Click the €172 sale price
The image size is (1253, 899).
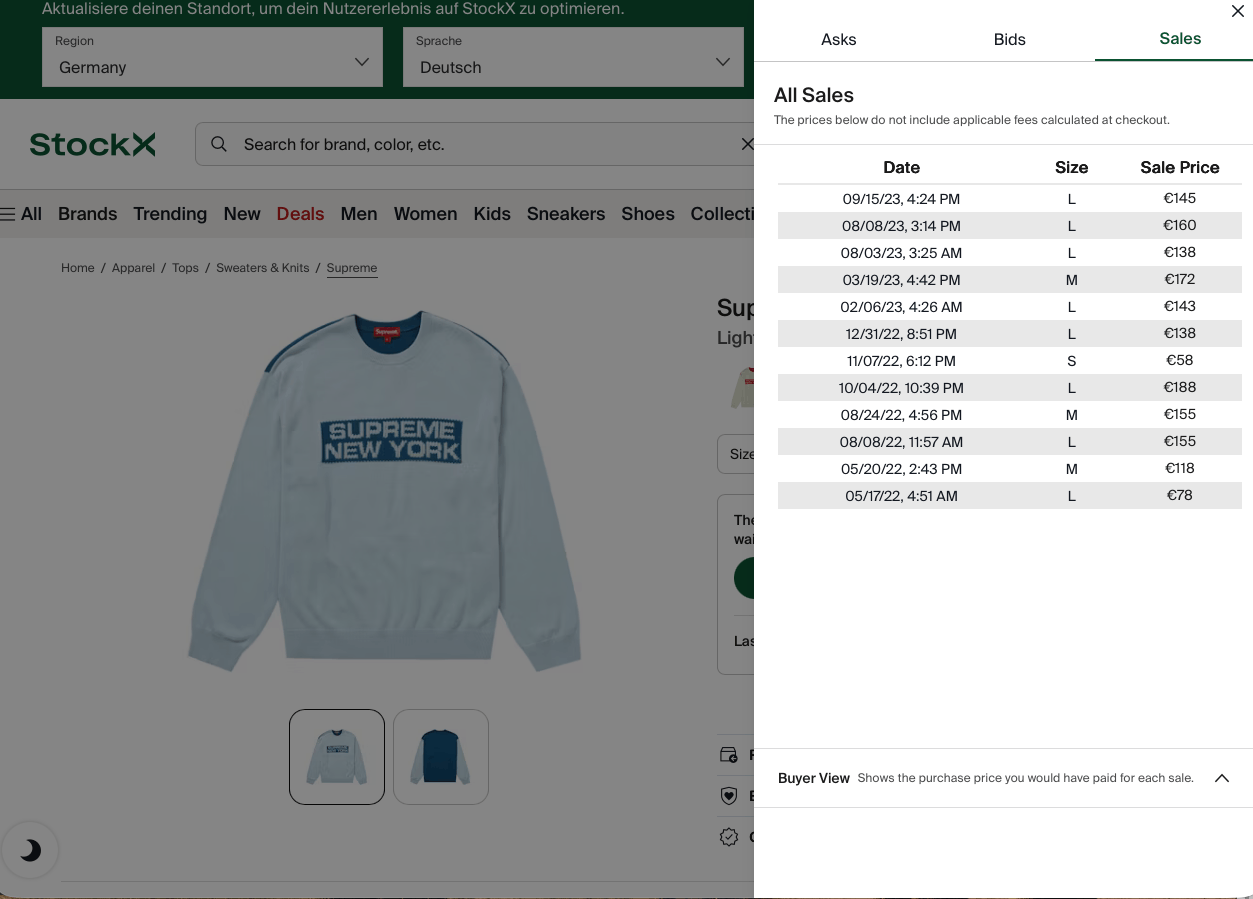coord(1180,279)
